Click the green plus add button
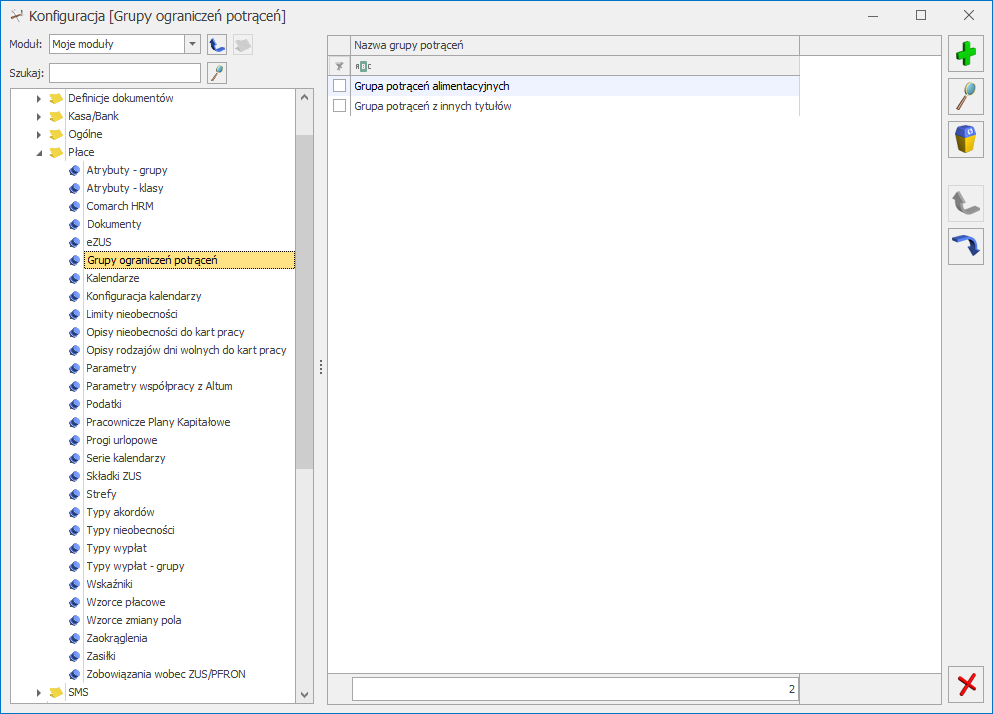993x714 pixels. 966,54
